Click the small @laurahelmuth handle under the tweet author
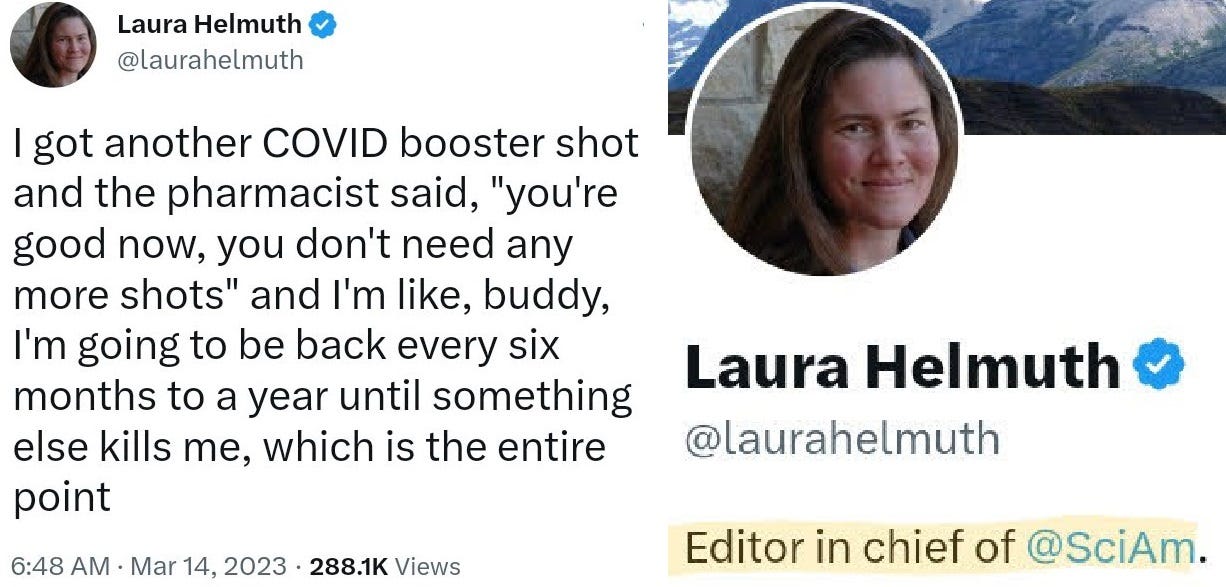Image resolution: width=1226 pixels, height=587 pixels. pos(211,60)
